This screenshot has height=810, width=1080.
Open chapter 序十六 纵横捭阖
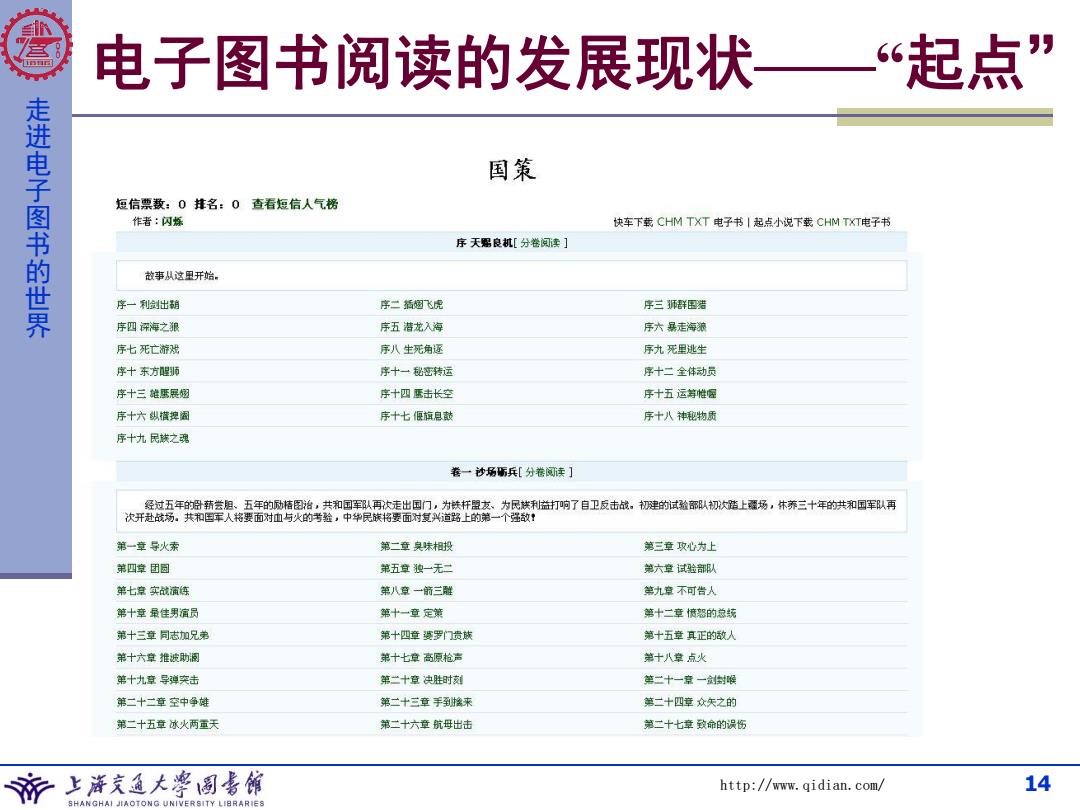tap(152, 416)
